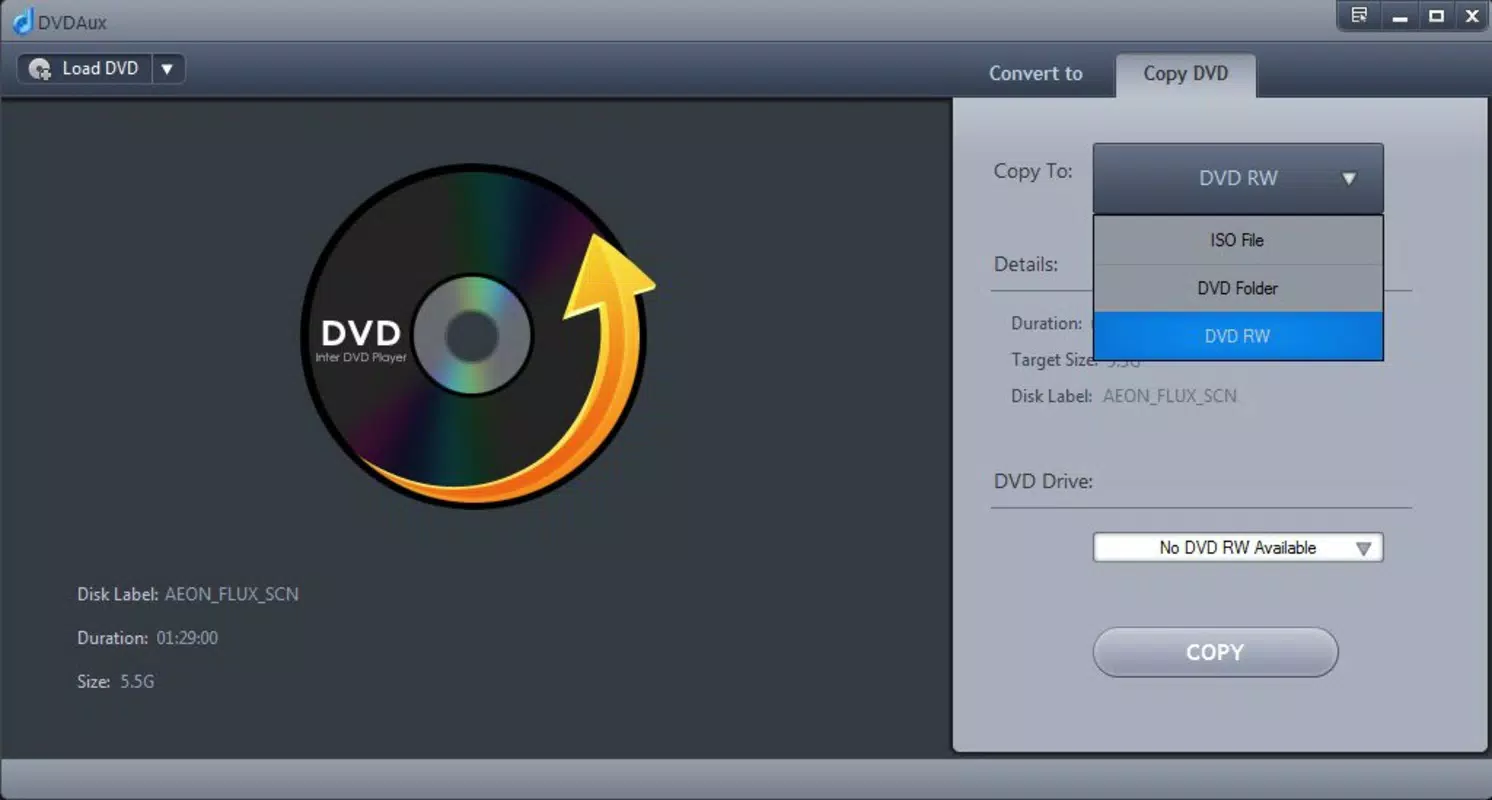
Task: Open the Load DVD dropdown arrow
Action: [x=168, y=69]
